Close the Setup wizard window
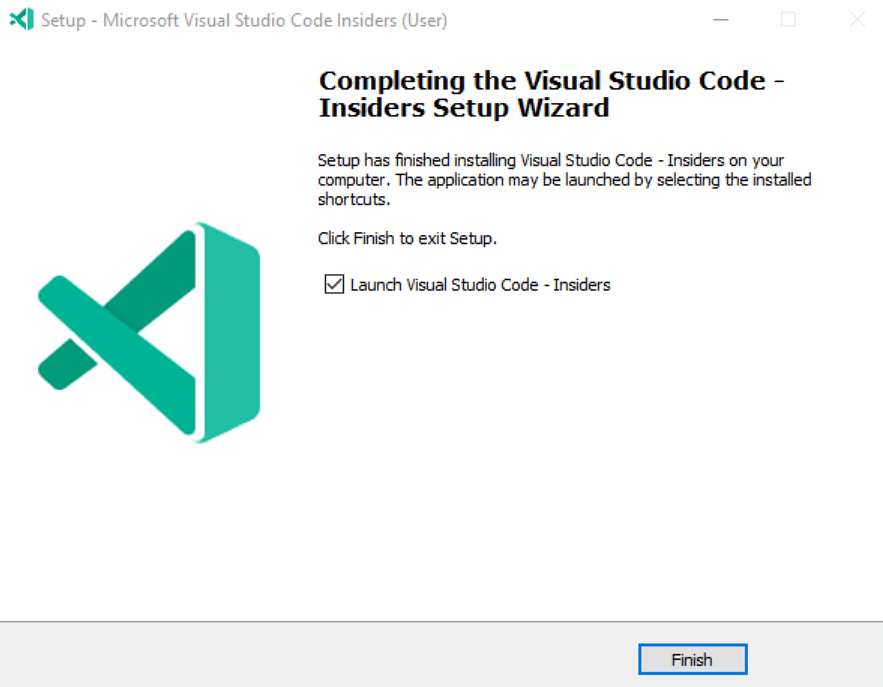883x687 pixels. [857, 20]
